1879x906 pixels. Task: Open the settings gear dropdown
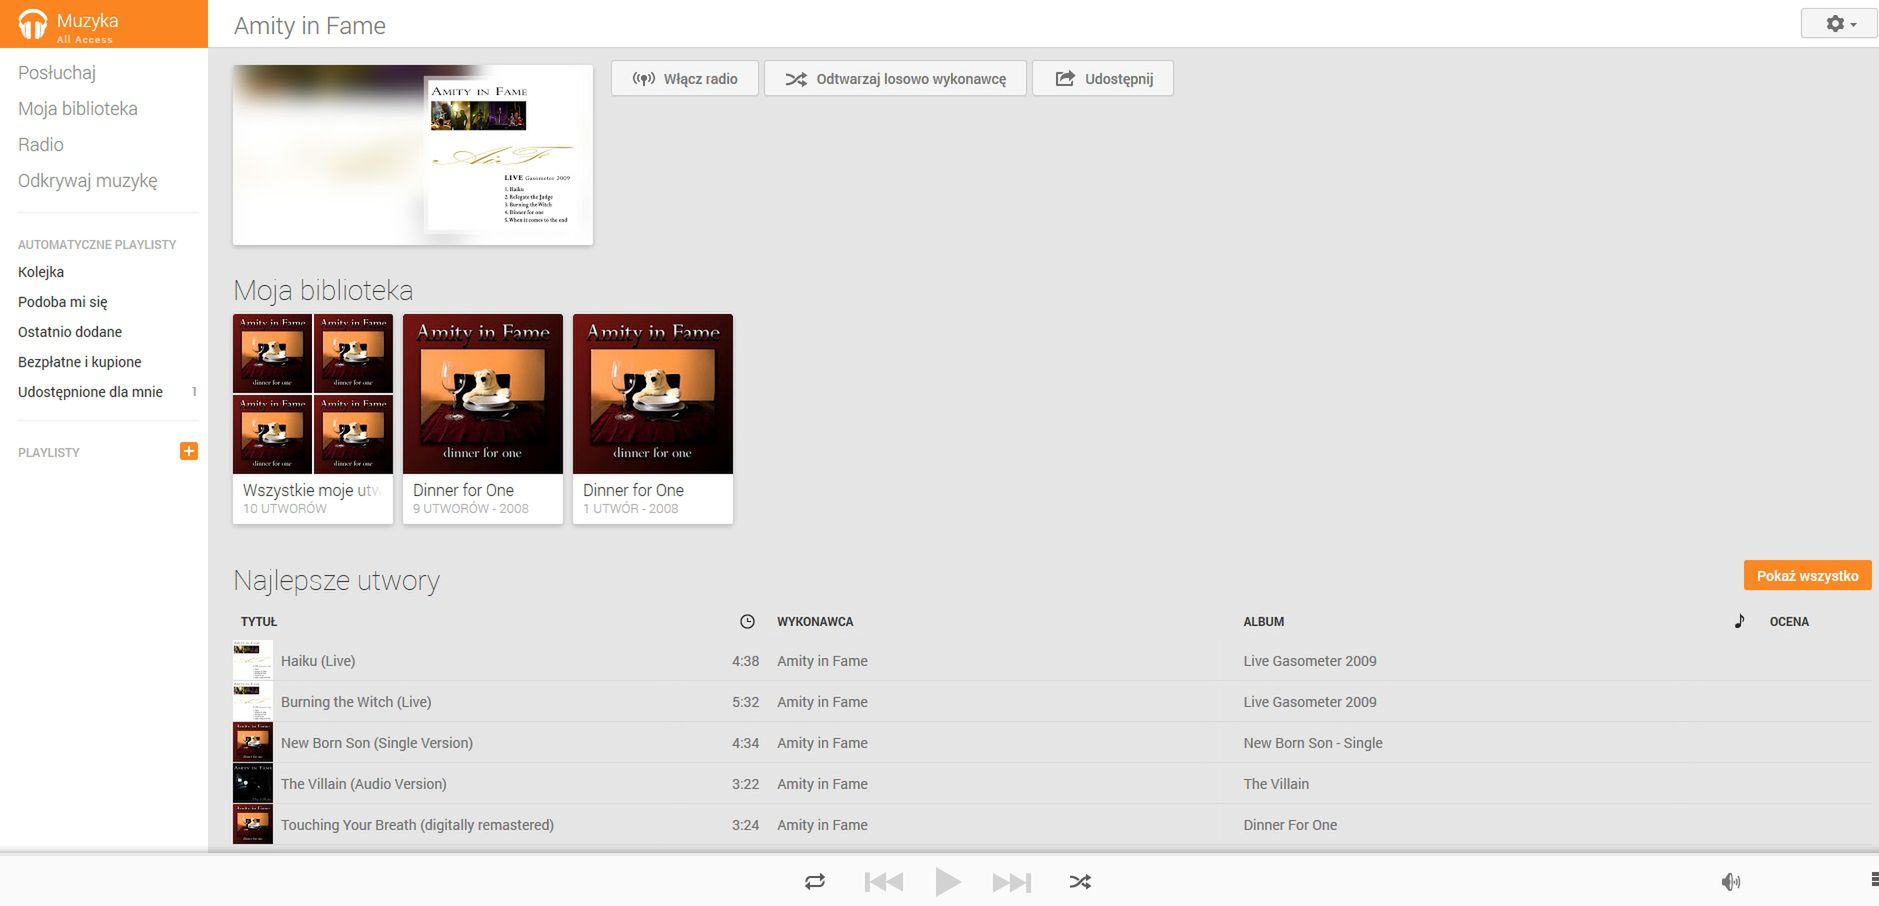coord(1837,22)
